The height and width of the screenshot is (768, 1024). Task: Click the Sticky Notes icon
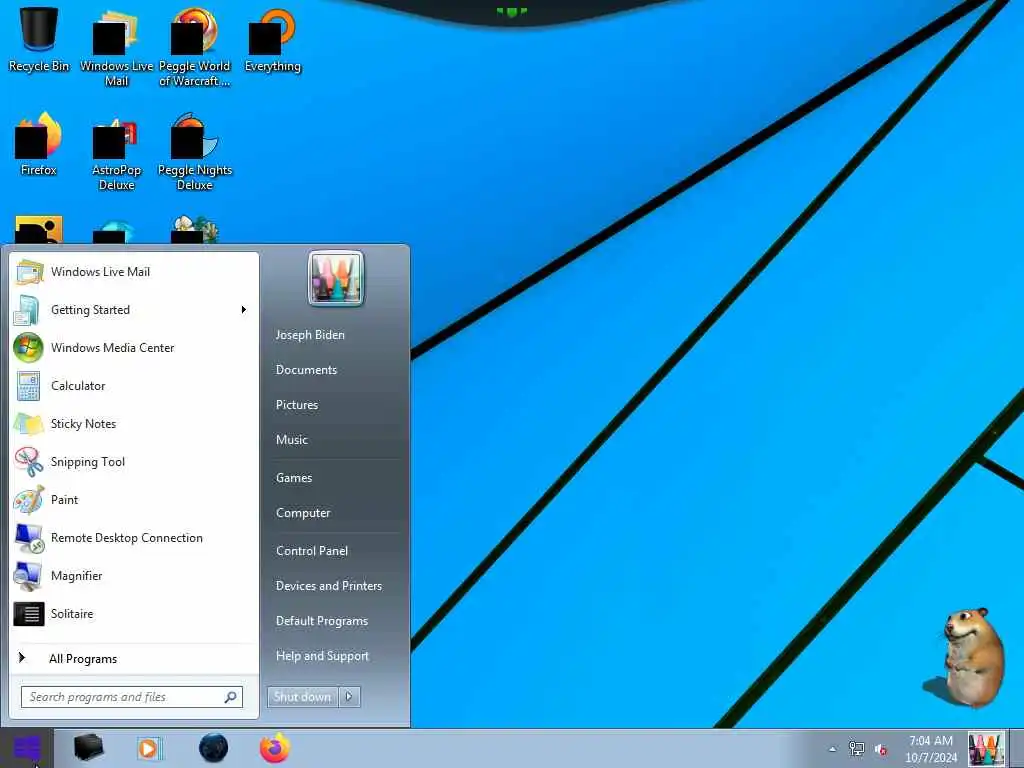(29, 424)
